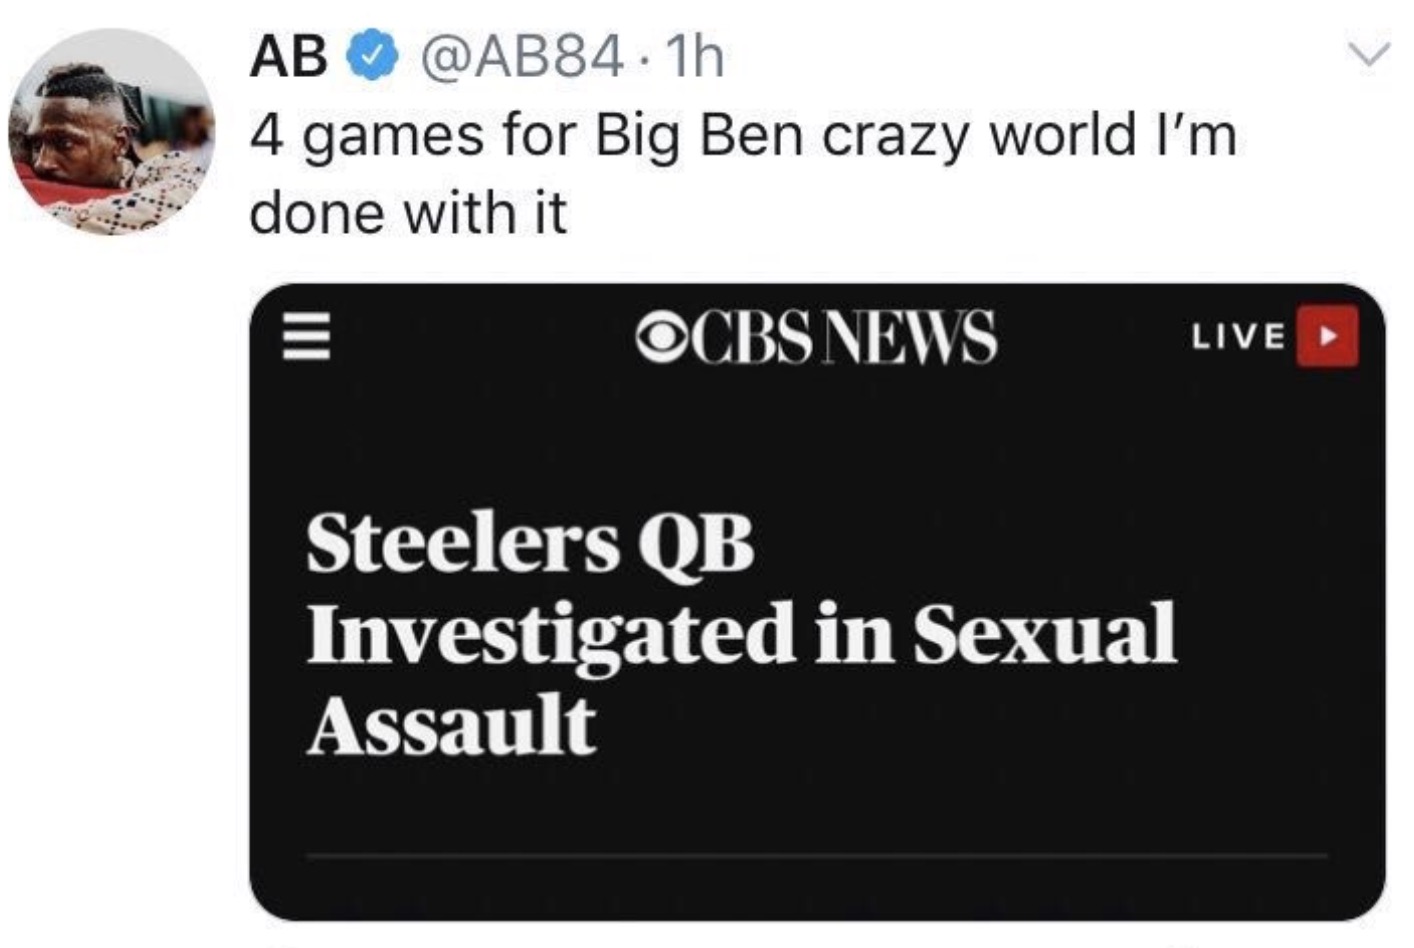Open the tweet options chevron

1369,53
